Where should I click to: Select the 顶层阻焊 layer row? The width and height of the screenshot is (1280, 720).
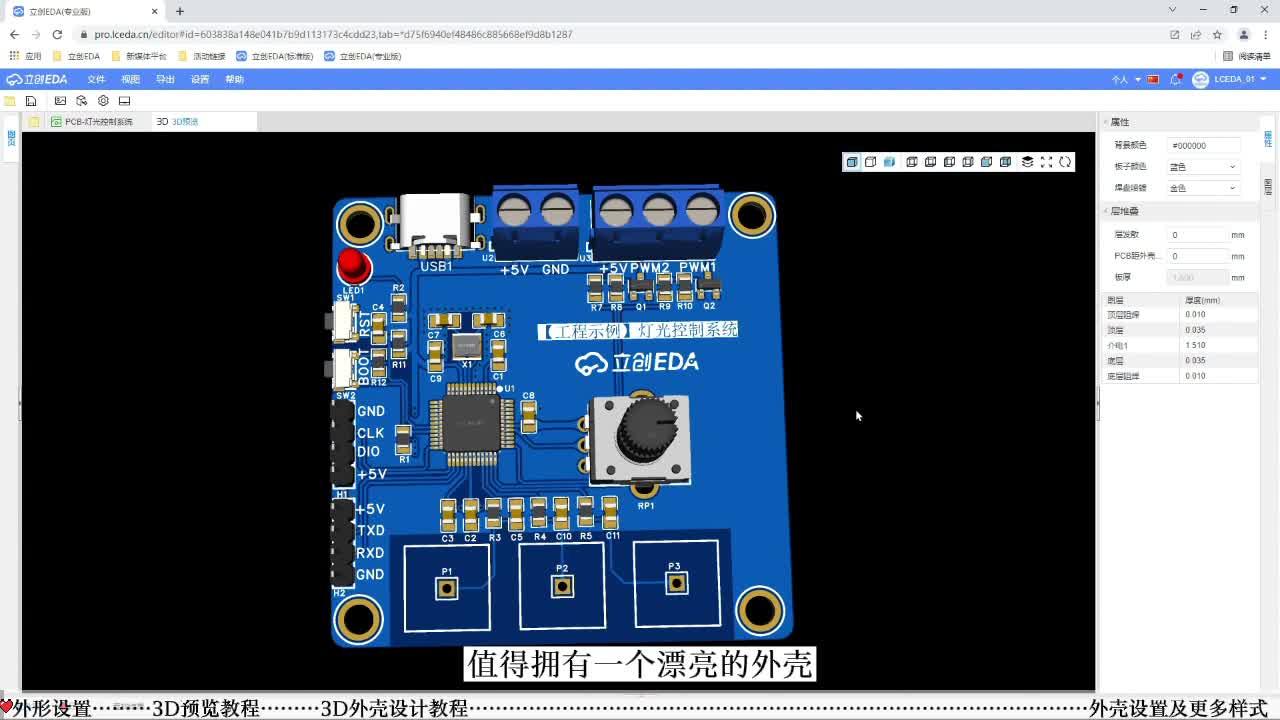coord(1180,315)
